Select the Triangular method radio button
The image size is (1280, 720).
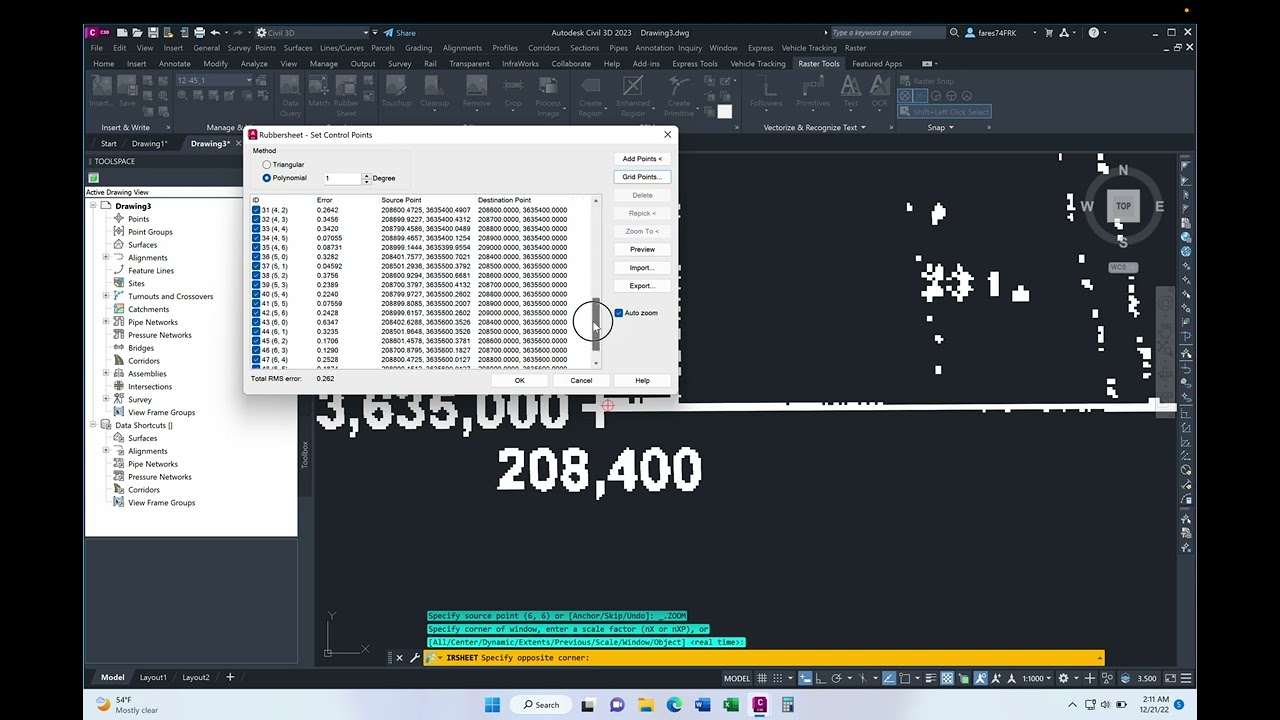267,164
